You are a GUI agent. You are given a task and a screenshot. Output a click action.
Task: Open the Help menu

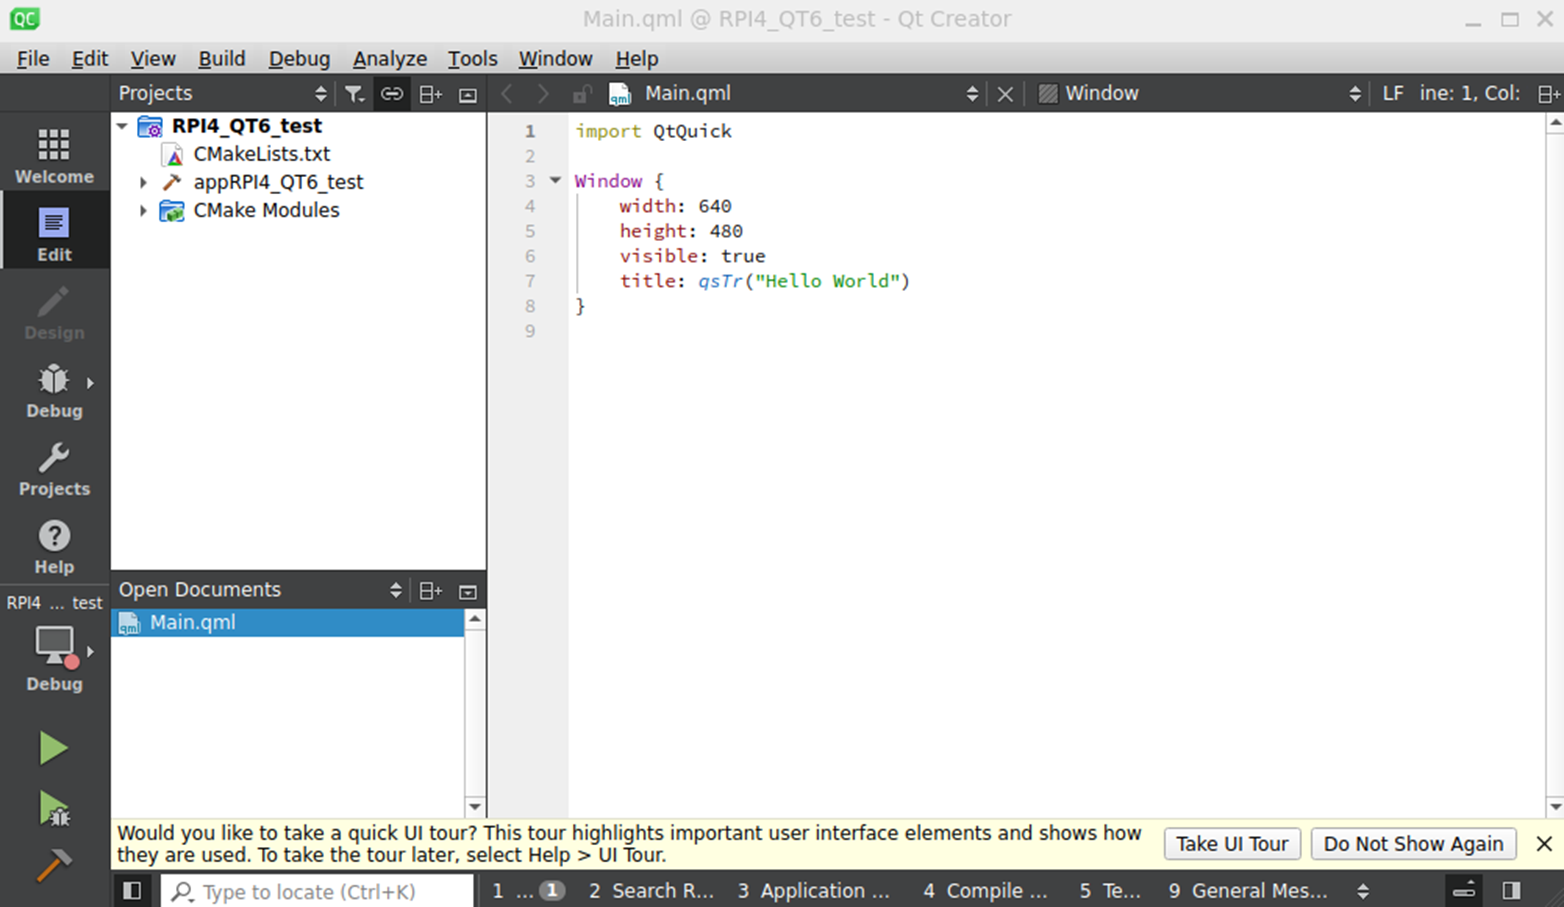pos(637,59)
